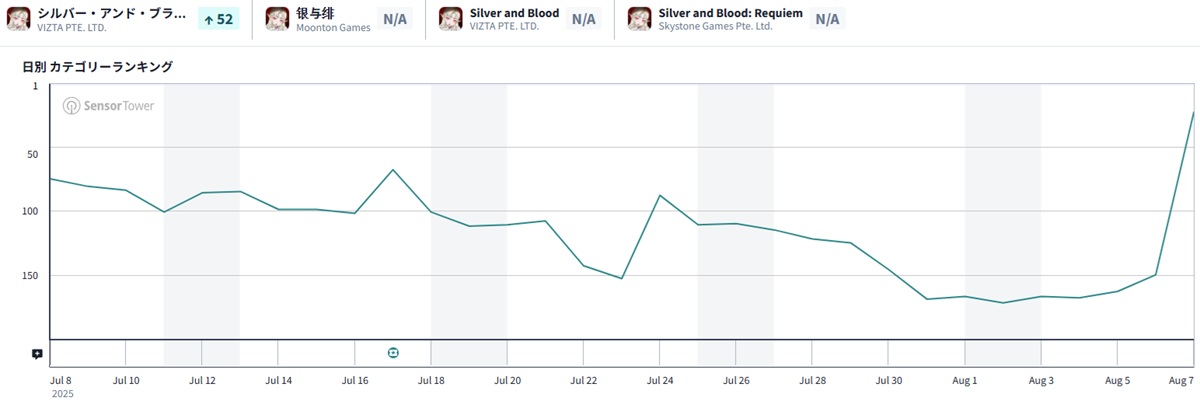Click the Moonton Games publisher name
This screenshot has height=401, width=1200.
click(x=333, y=27)
